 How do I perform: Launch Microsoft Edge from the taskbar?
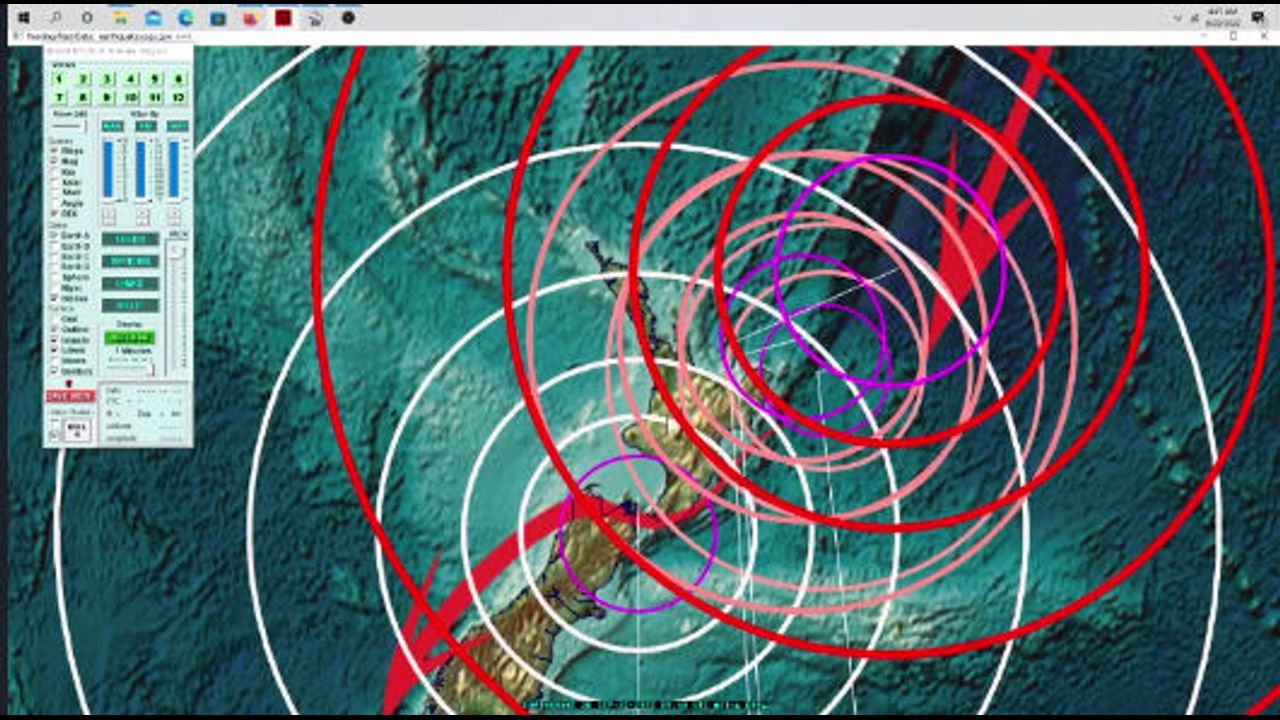coord(185,17)
